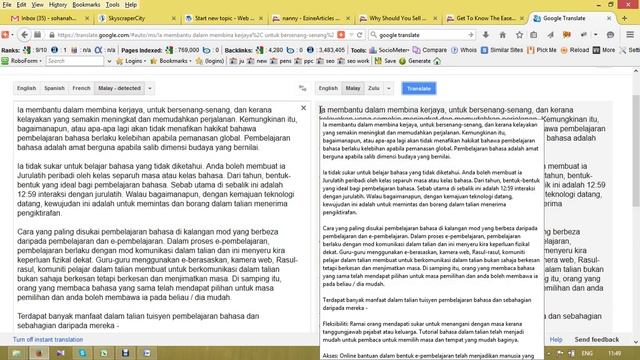Click the Reload button in SEO toolbar

(575, 50)
